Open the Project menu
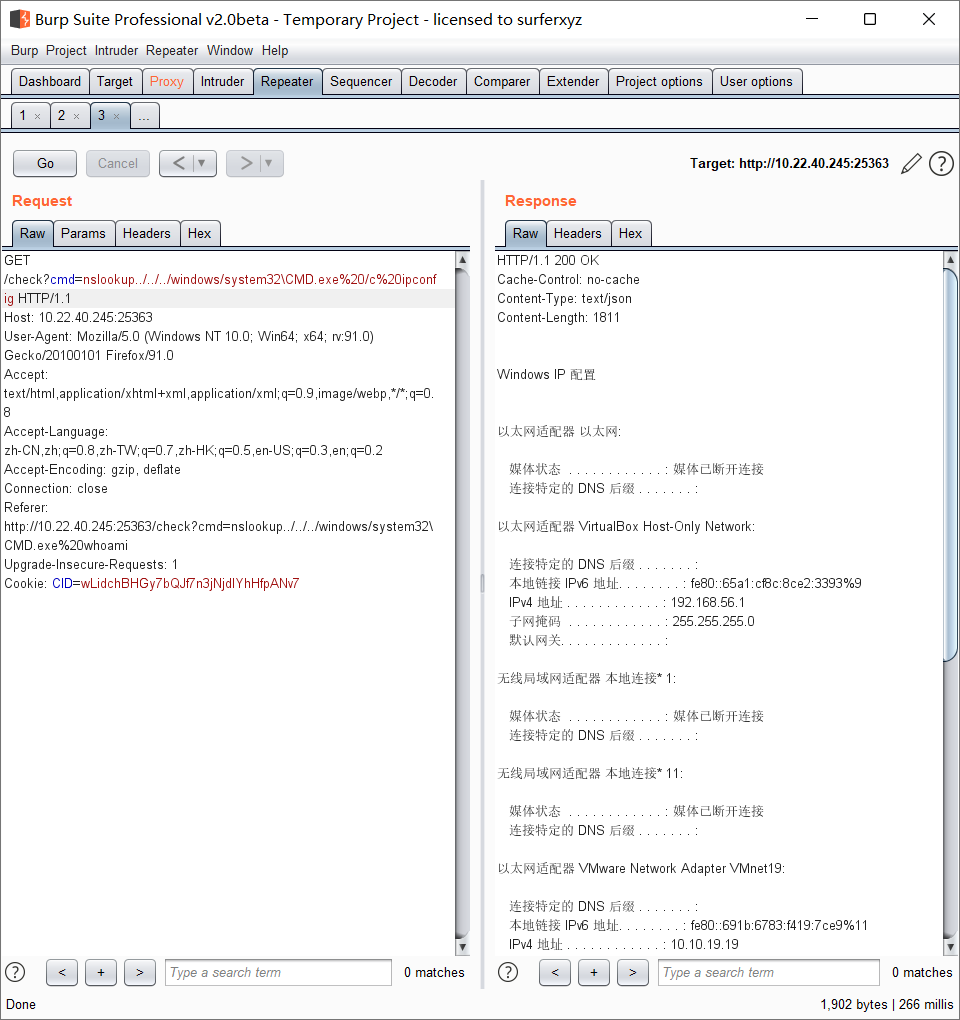 (x=66, y=51)
